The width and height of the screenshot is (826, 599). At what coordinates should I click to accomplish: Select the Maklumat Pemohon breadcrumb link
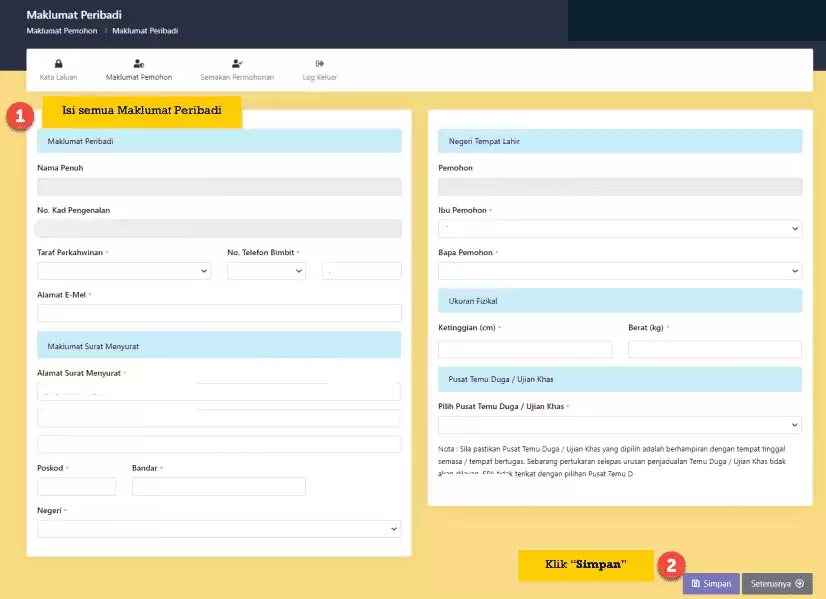coord(61,31)
